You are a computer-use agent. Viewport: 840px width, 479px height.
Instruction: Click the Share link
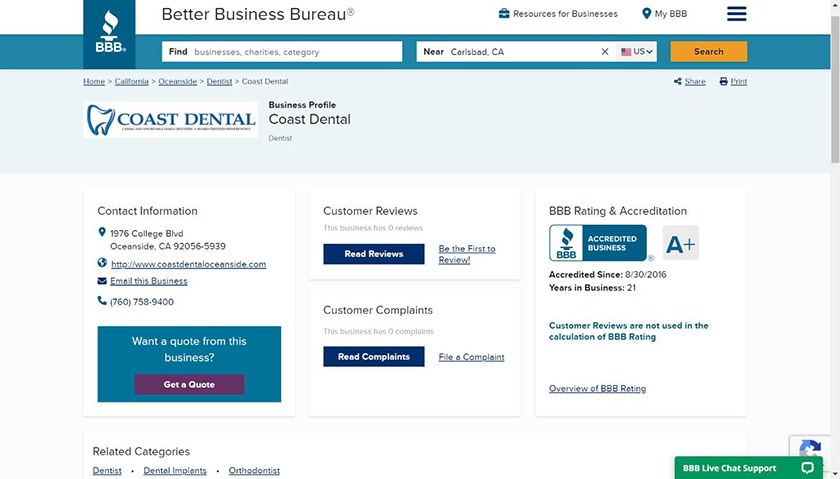[695, 81]
